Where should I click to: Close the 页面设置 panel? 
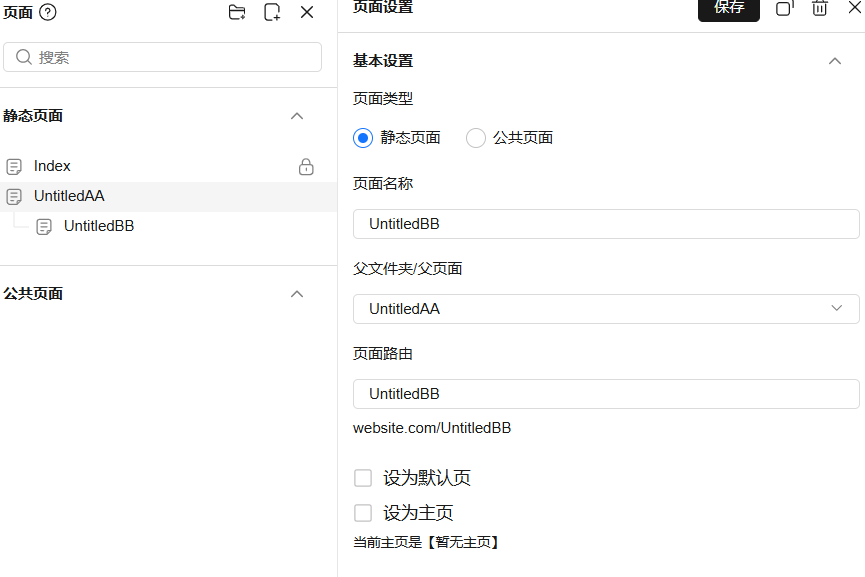pyautogui.click(x=855, y=8)
